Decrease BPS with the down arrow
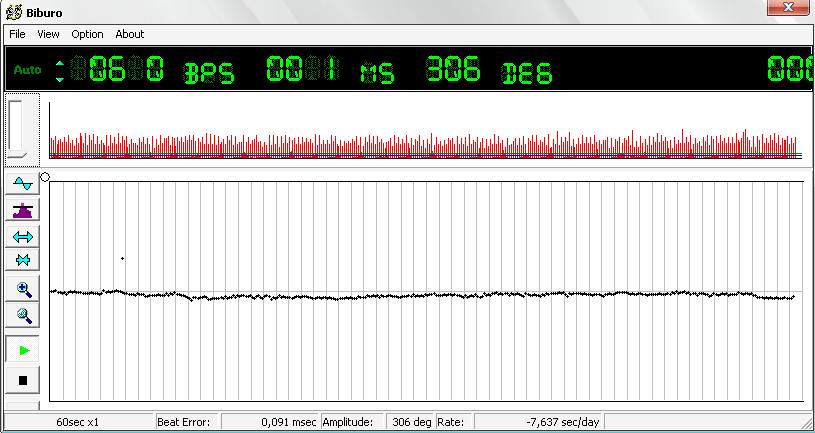Screen dimensions: 815x433 (x=60, y=78)
